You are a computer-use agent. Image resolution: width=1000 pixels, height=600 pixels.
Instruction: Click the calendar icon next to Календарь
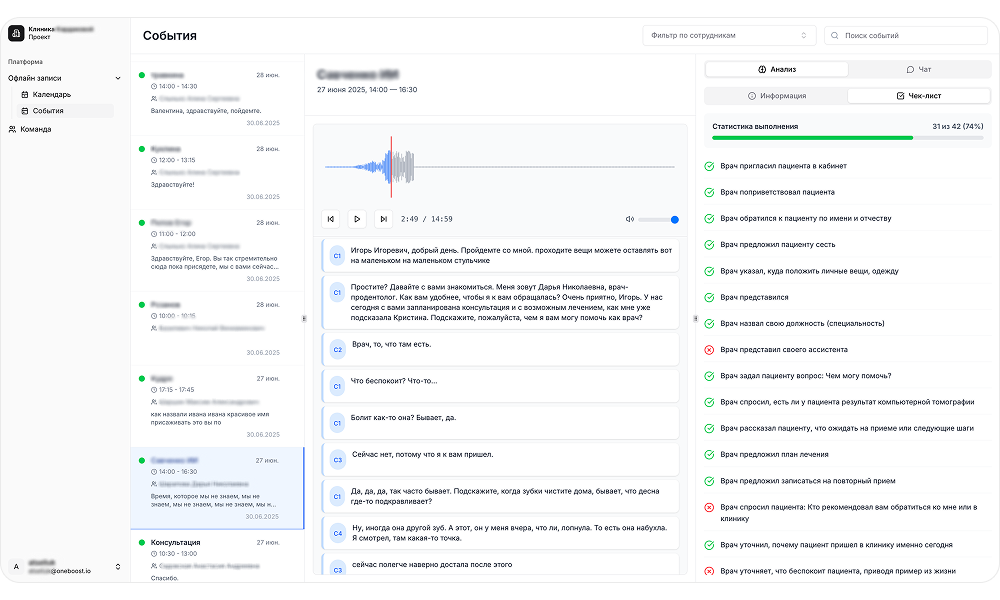[x=25, y=94]
